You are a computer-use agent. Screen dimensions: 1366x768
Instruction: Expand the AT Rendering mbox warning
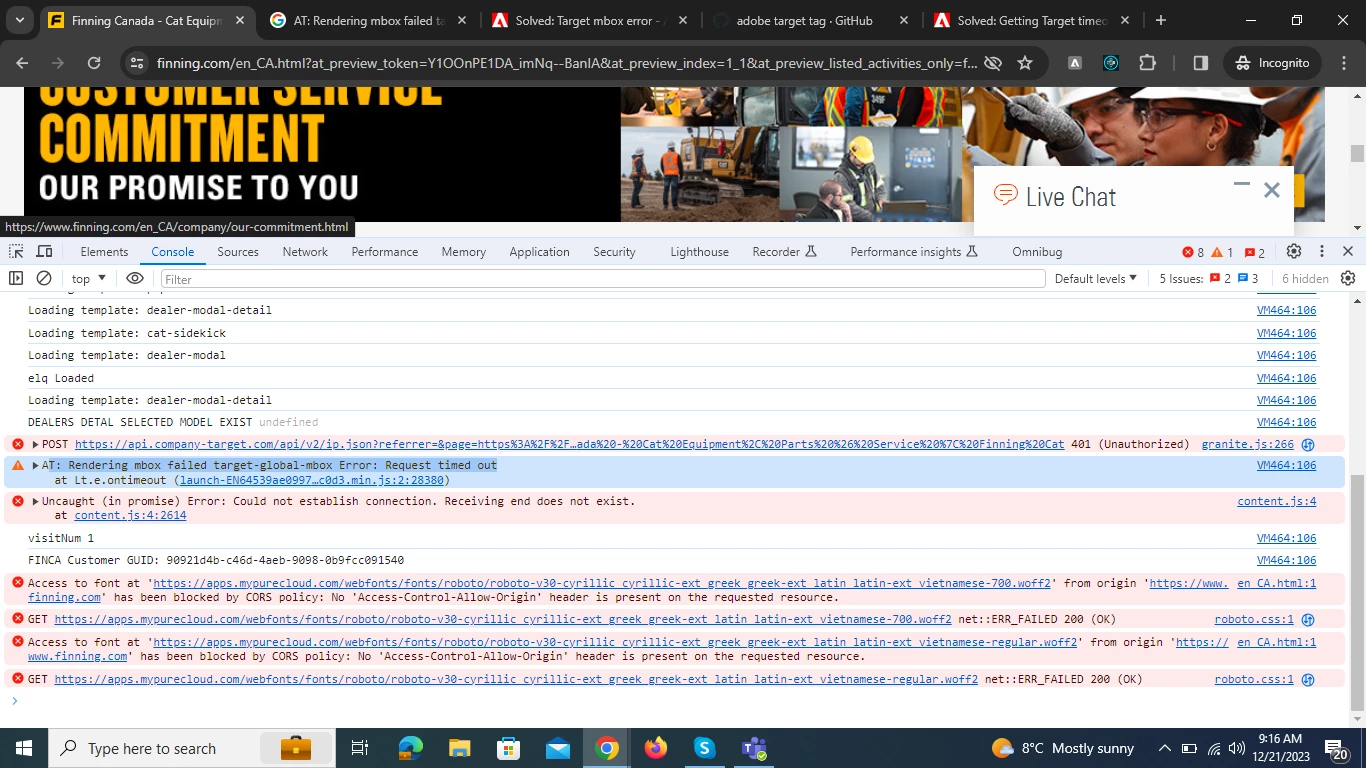(36, 465)
